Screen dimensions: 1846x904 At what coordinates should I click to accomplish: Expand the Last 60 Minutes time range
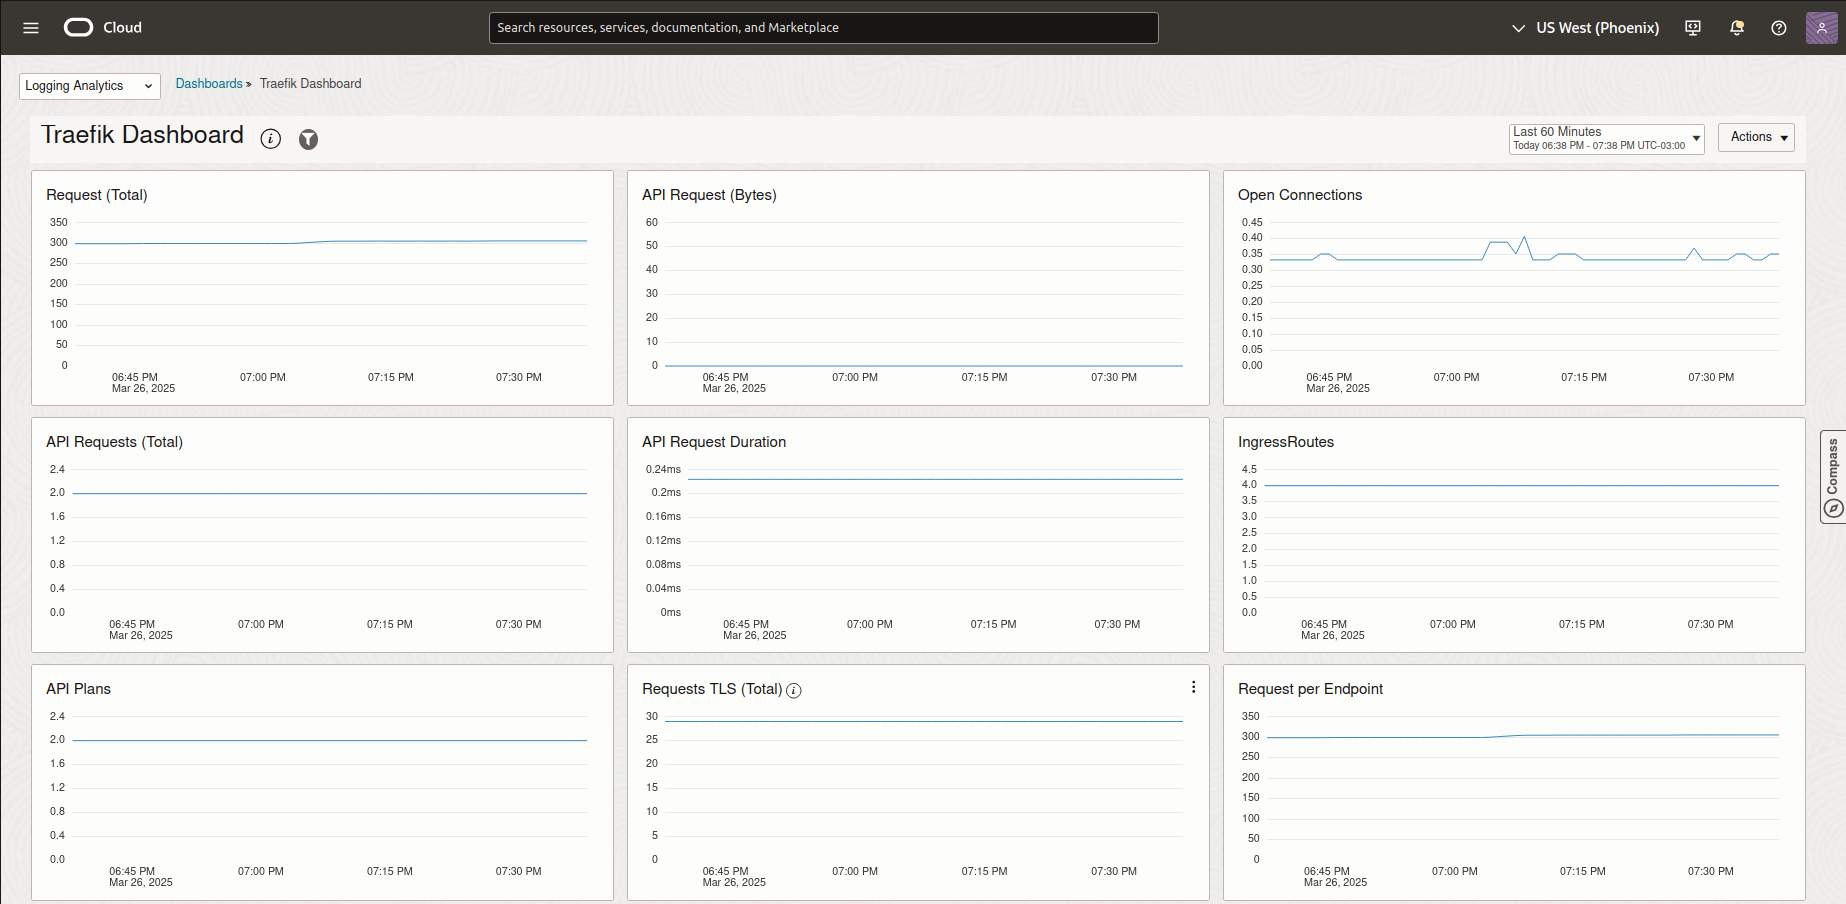tap(1606, 138)
